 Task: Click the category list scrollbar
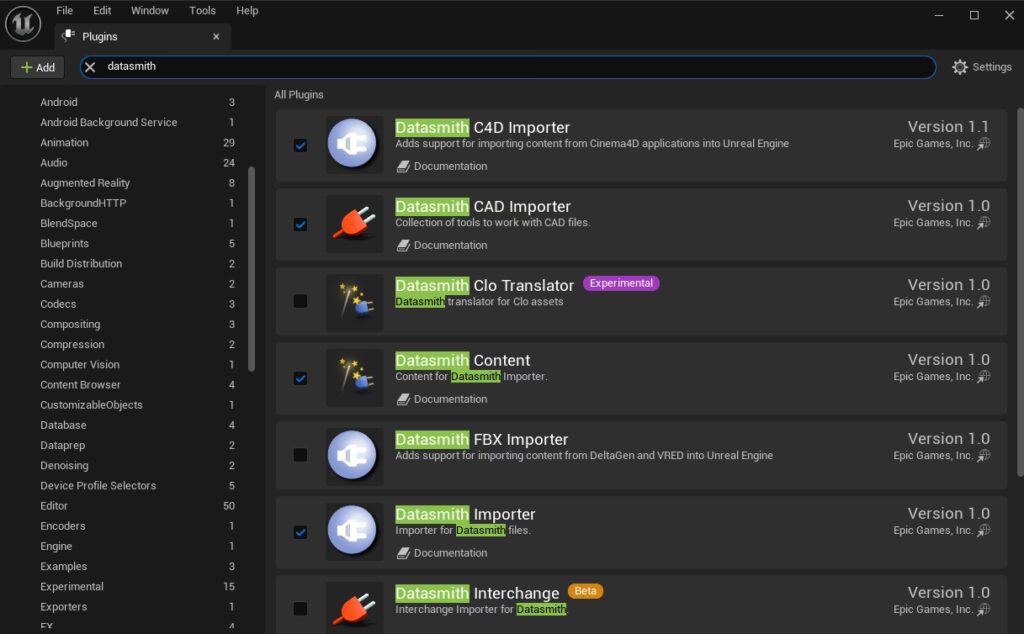(251, 269)
